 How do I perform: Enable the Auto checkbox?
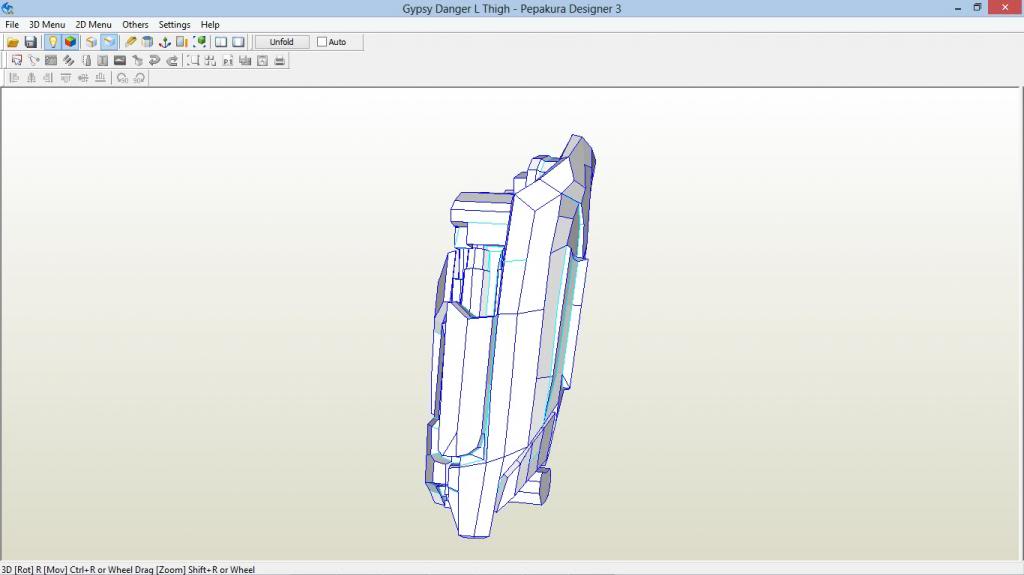(x=322, y=42)
